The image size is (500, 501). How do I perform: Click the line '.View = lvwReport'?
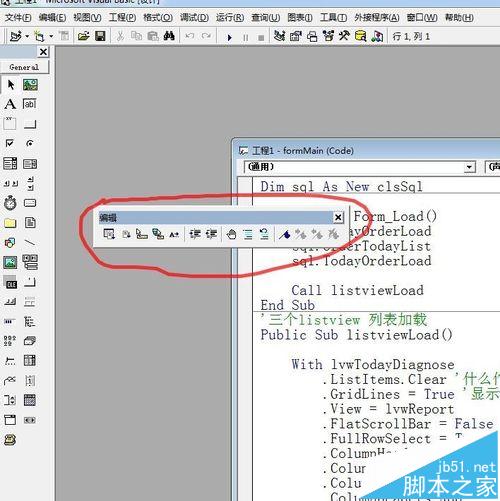[x=388, y=409]
